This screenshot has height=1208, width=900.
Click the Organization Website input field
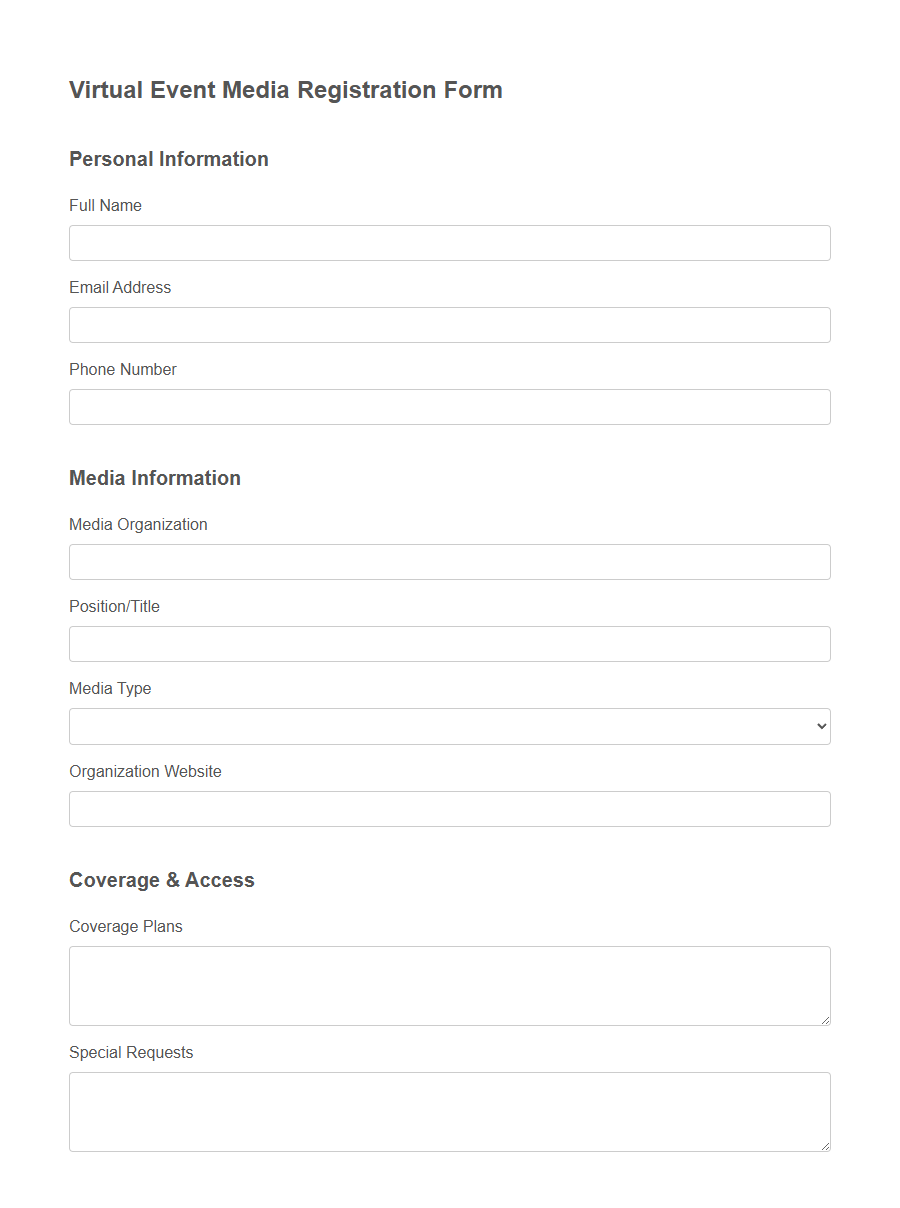click(449, 809)
